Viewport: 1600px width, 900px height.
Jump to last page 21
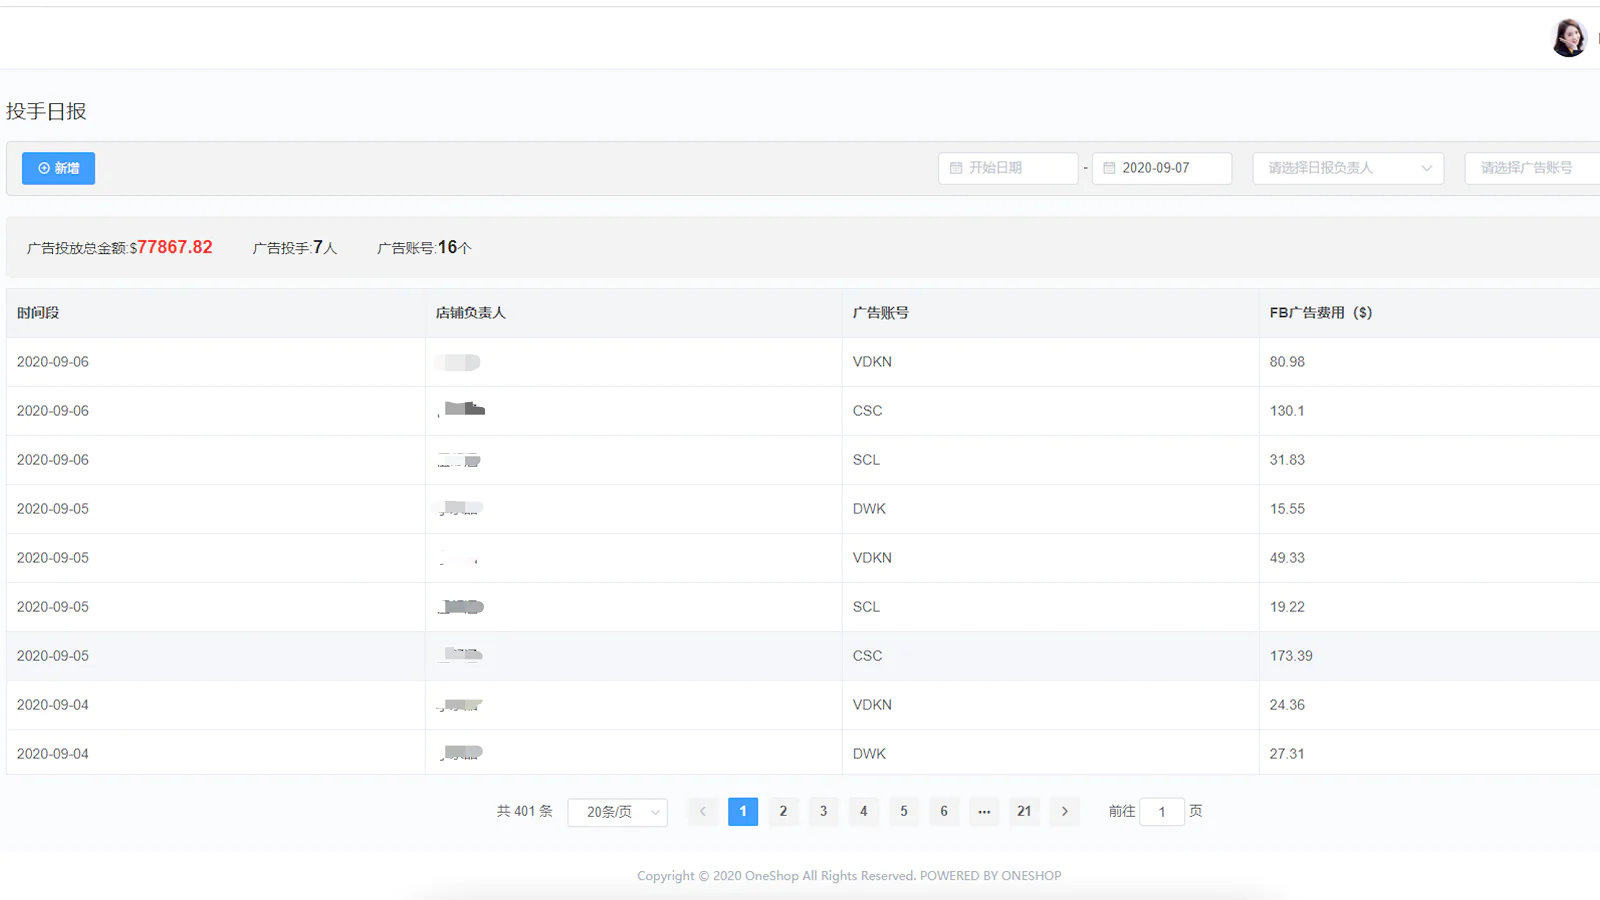1024,811
